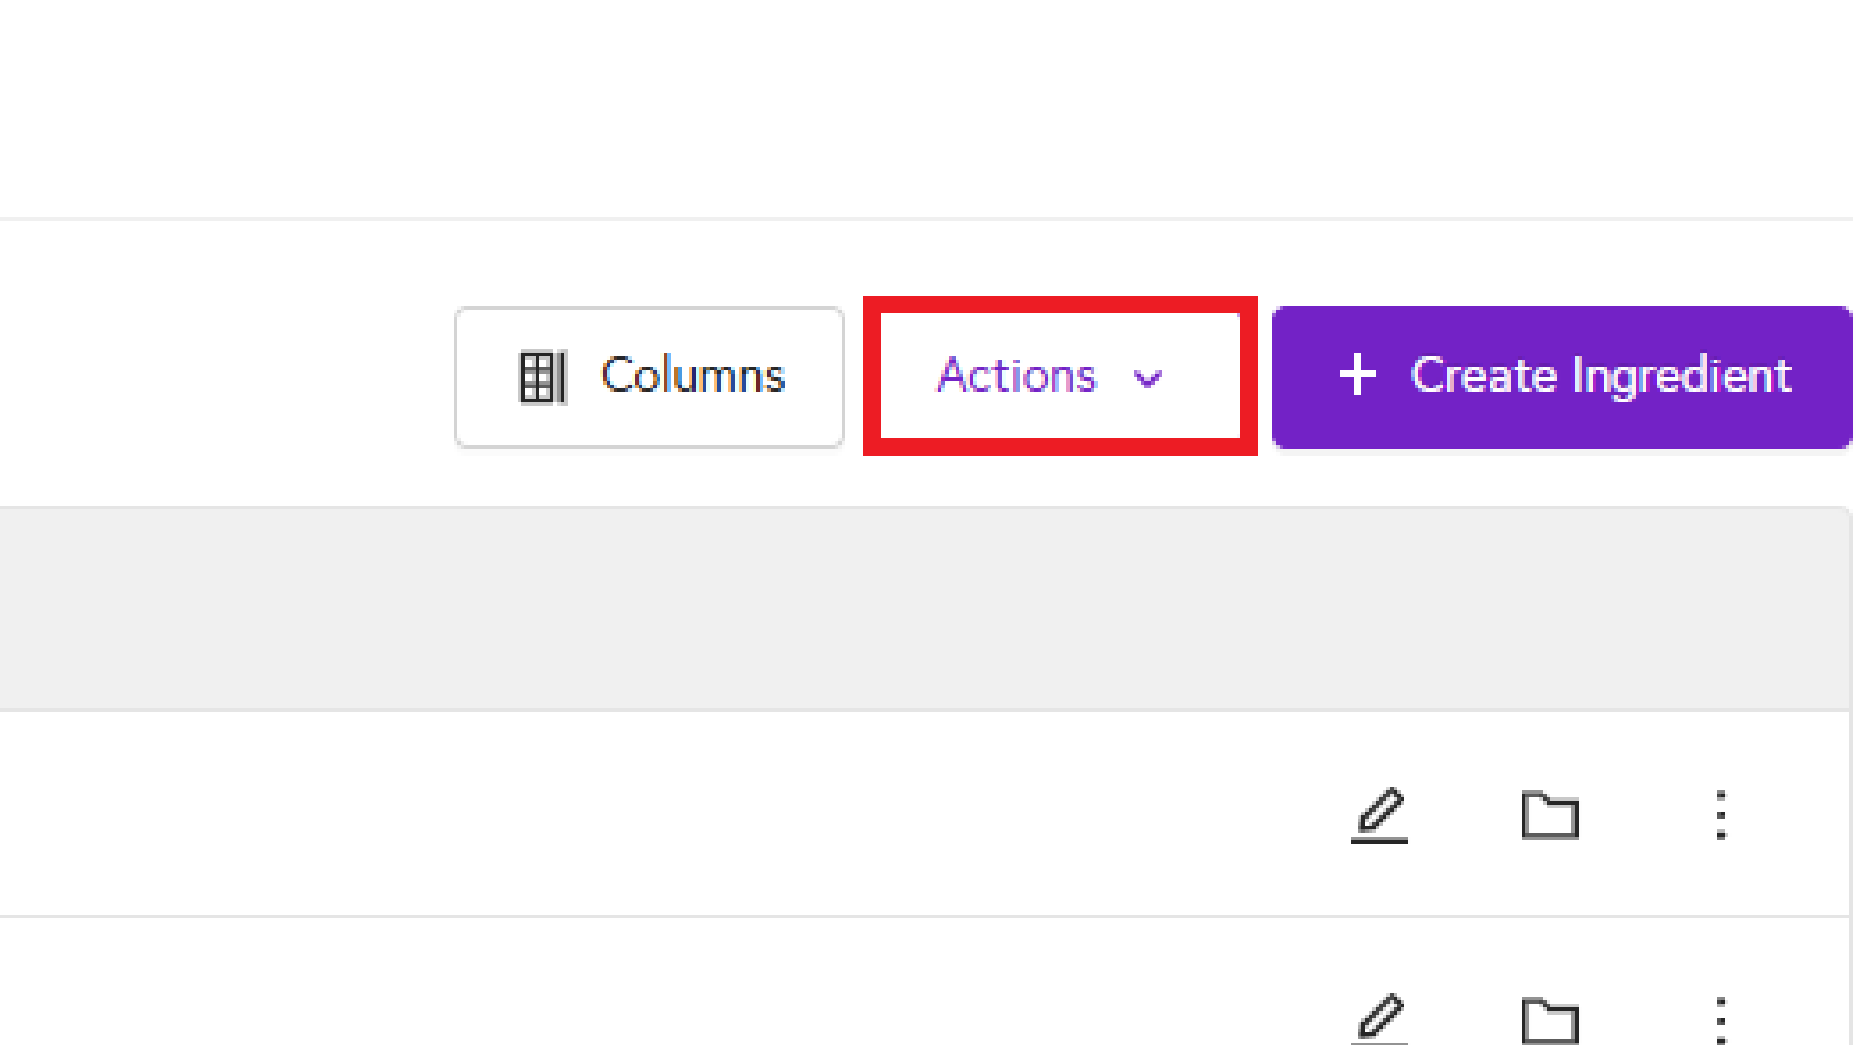1862x1045 pixels.
Task: Click the grid icon on Columns button
Action: pyautogui.click(x=542, y=377)
